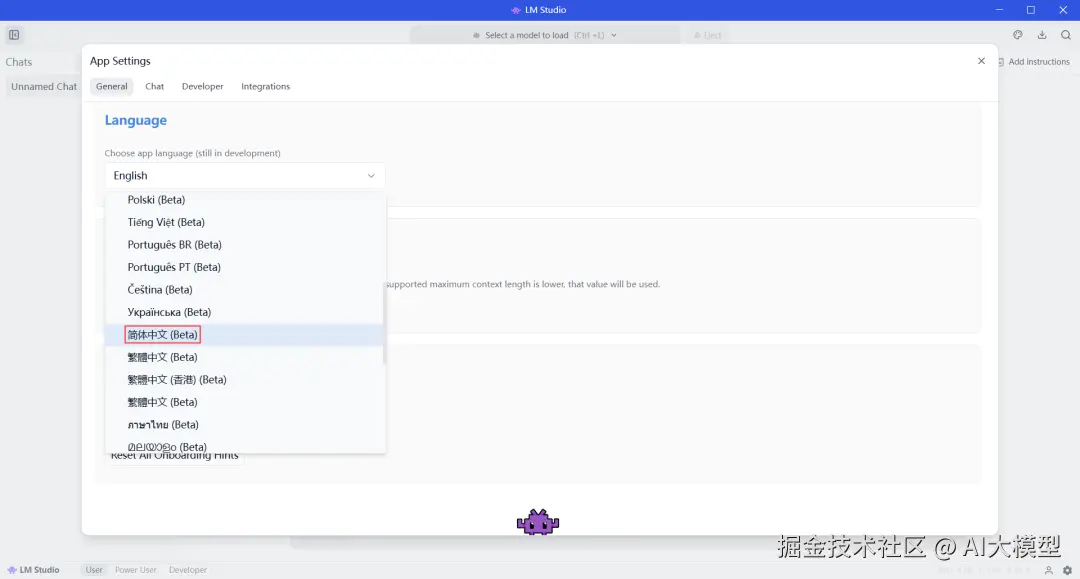Select Power User mode
This screenshot has width=1080, height=579.
click(136, 570)
